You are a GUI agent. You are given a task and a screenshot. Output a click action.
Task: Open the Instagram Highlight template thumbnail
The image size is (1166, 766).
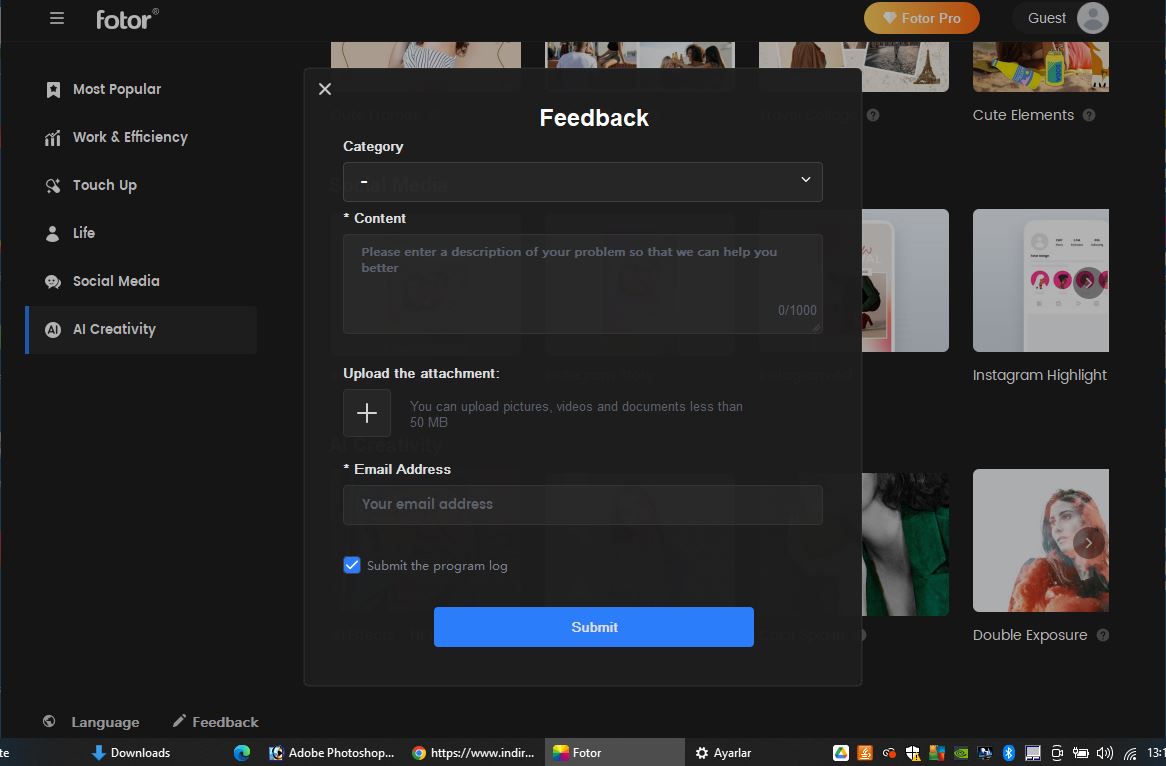(1040, 280)
